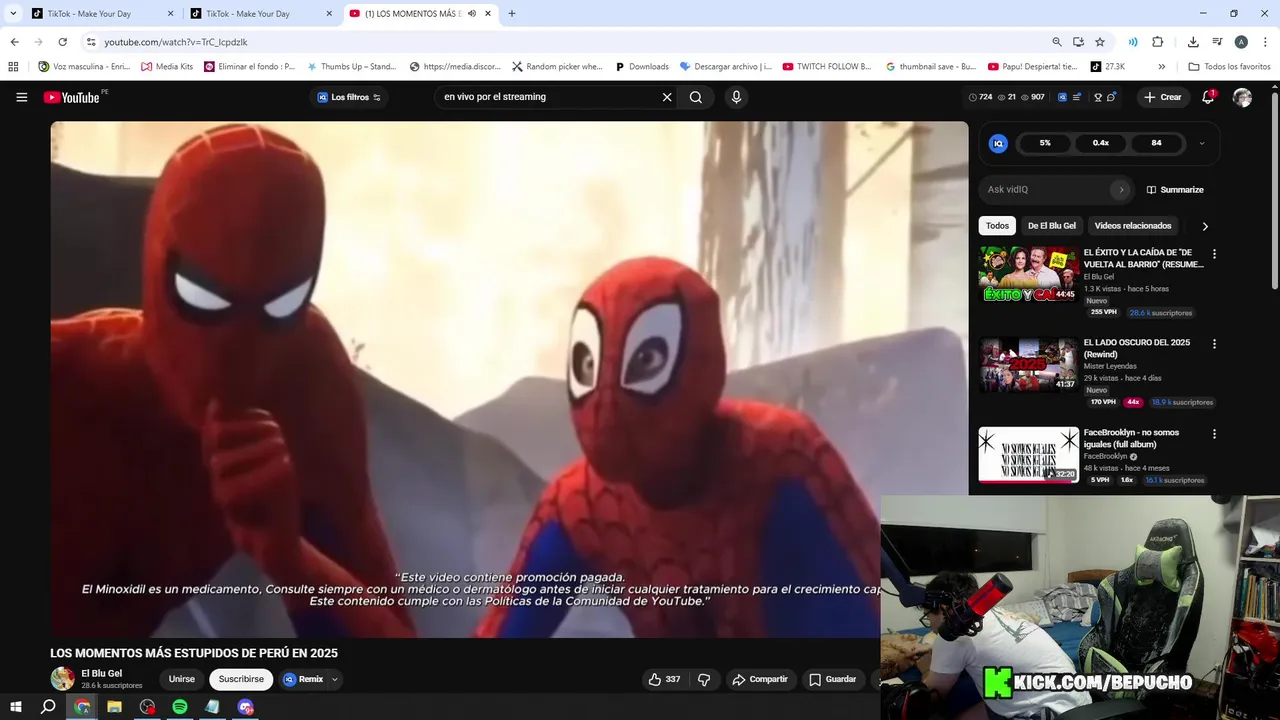Open options for 'EL ÉXITO Y LA CAÍDA' video
This screenshot has height=720, width=1280.
point(1215,254)
